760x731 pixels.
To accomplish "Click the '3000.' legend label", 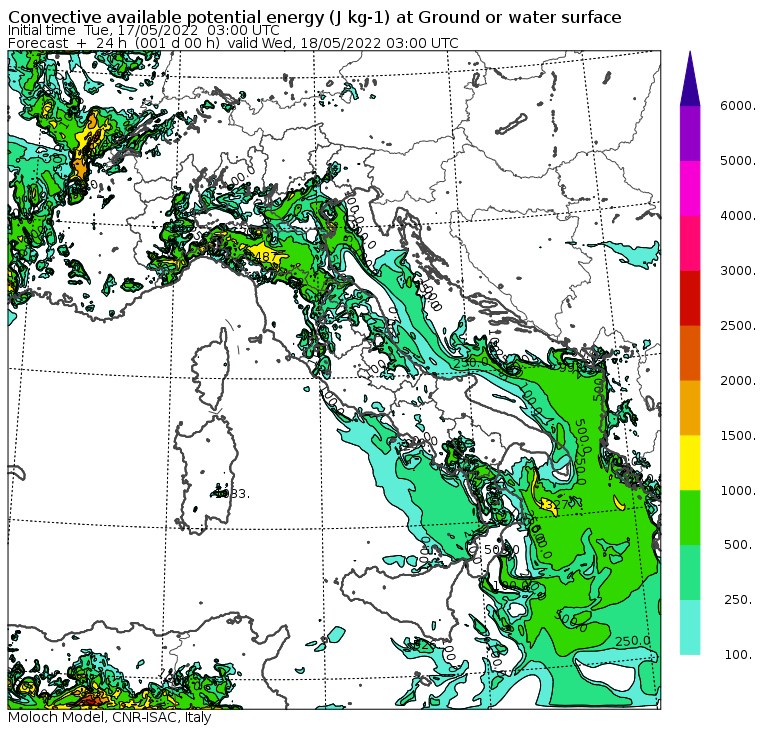I will 738,270.
